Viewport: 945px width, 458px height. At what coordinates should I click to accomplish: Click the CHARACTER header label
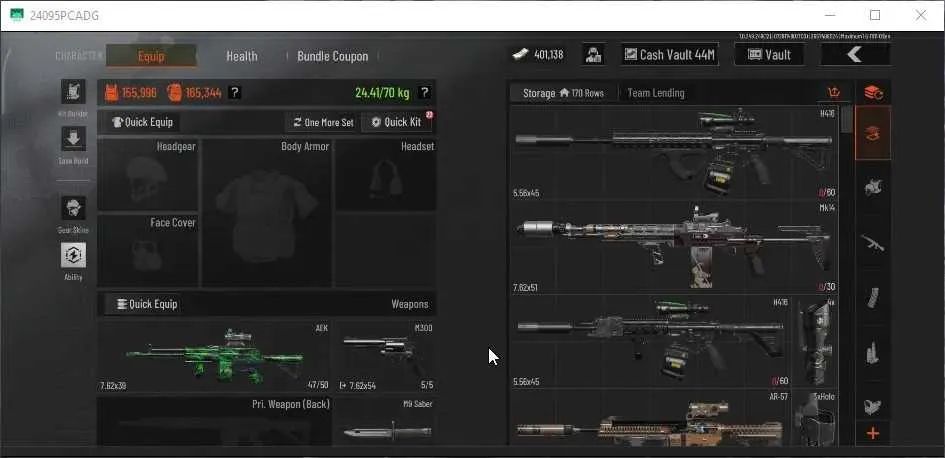tap(79, 56)
